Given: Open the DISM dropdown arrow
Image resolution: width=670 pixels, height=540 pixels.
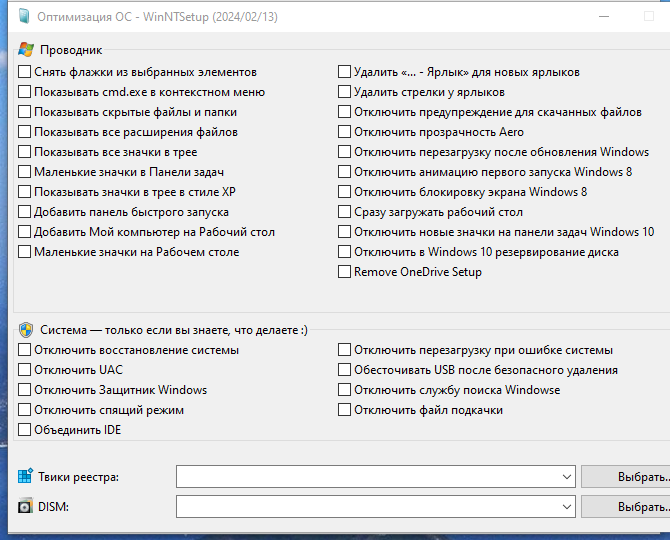Looking at the screenshot, I should 567,507.
